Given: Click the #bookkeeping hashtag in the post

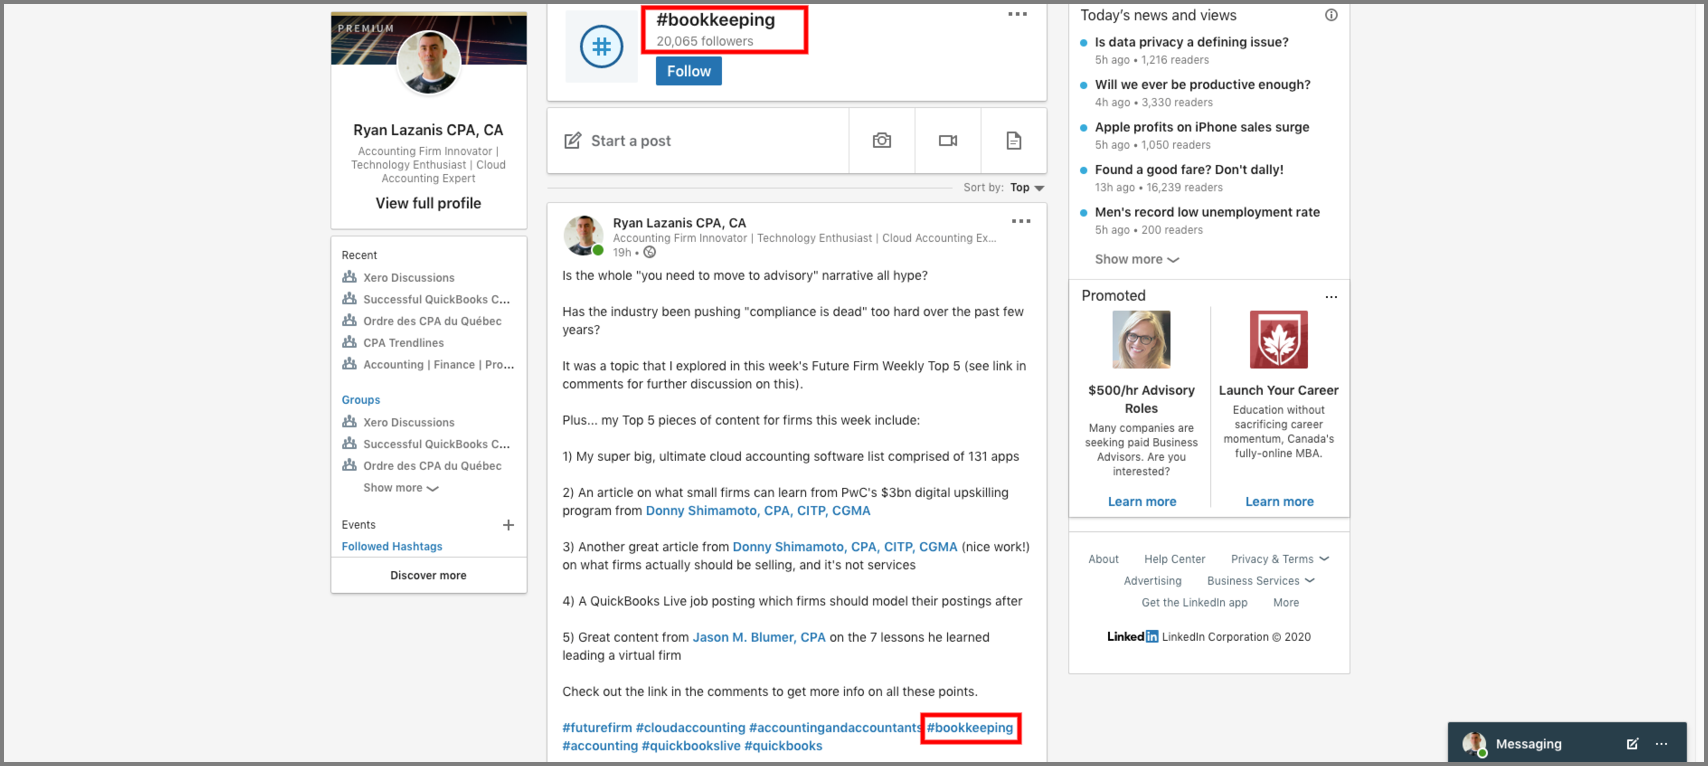Looking at the screenshot, I should pyautogui.click(x=970, y=728).
